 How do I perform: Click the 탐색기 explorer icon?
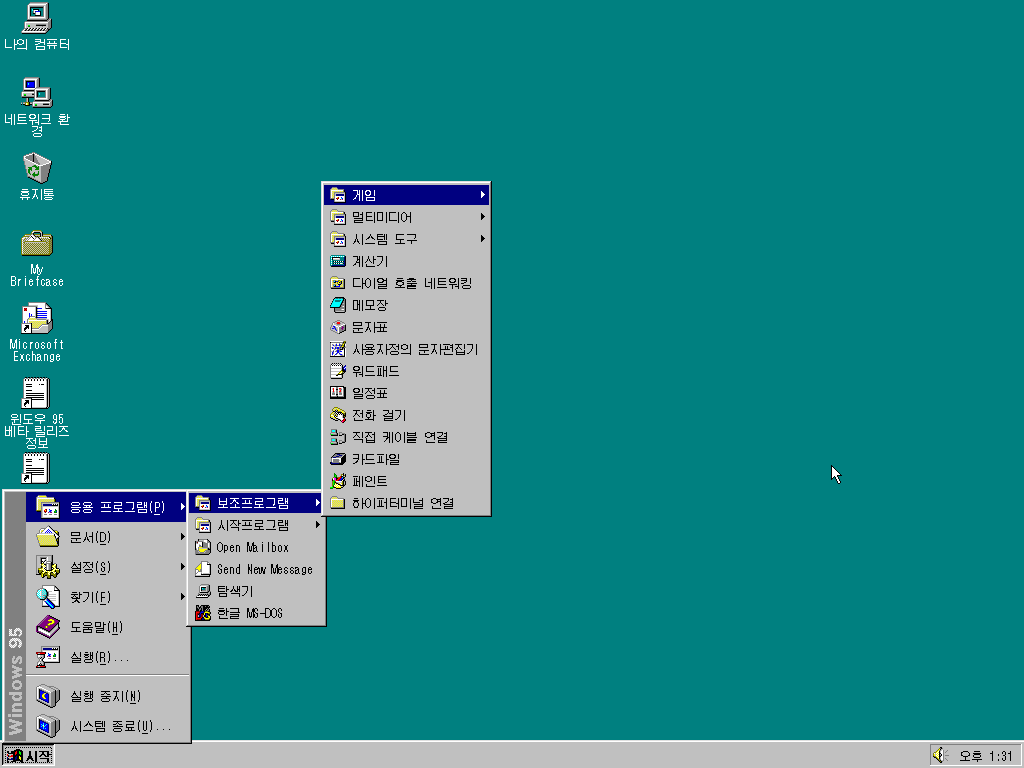pos(203,591)
